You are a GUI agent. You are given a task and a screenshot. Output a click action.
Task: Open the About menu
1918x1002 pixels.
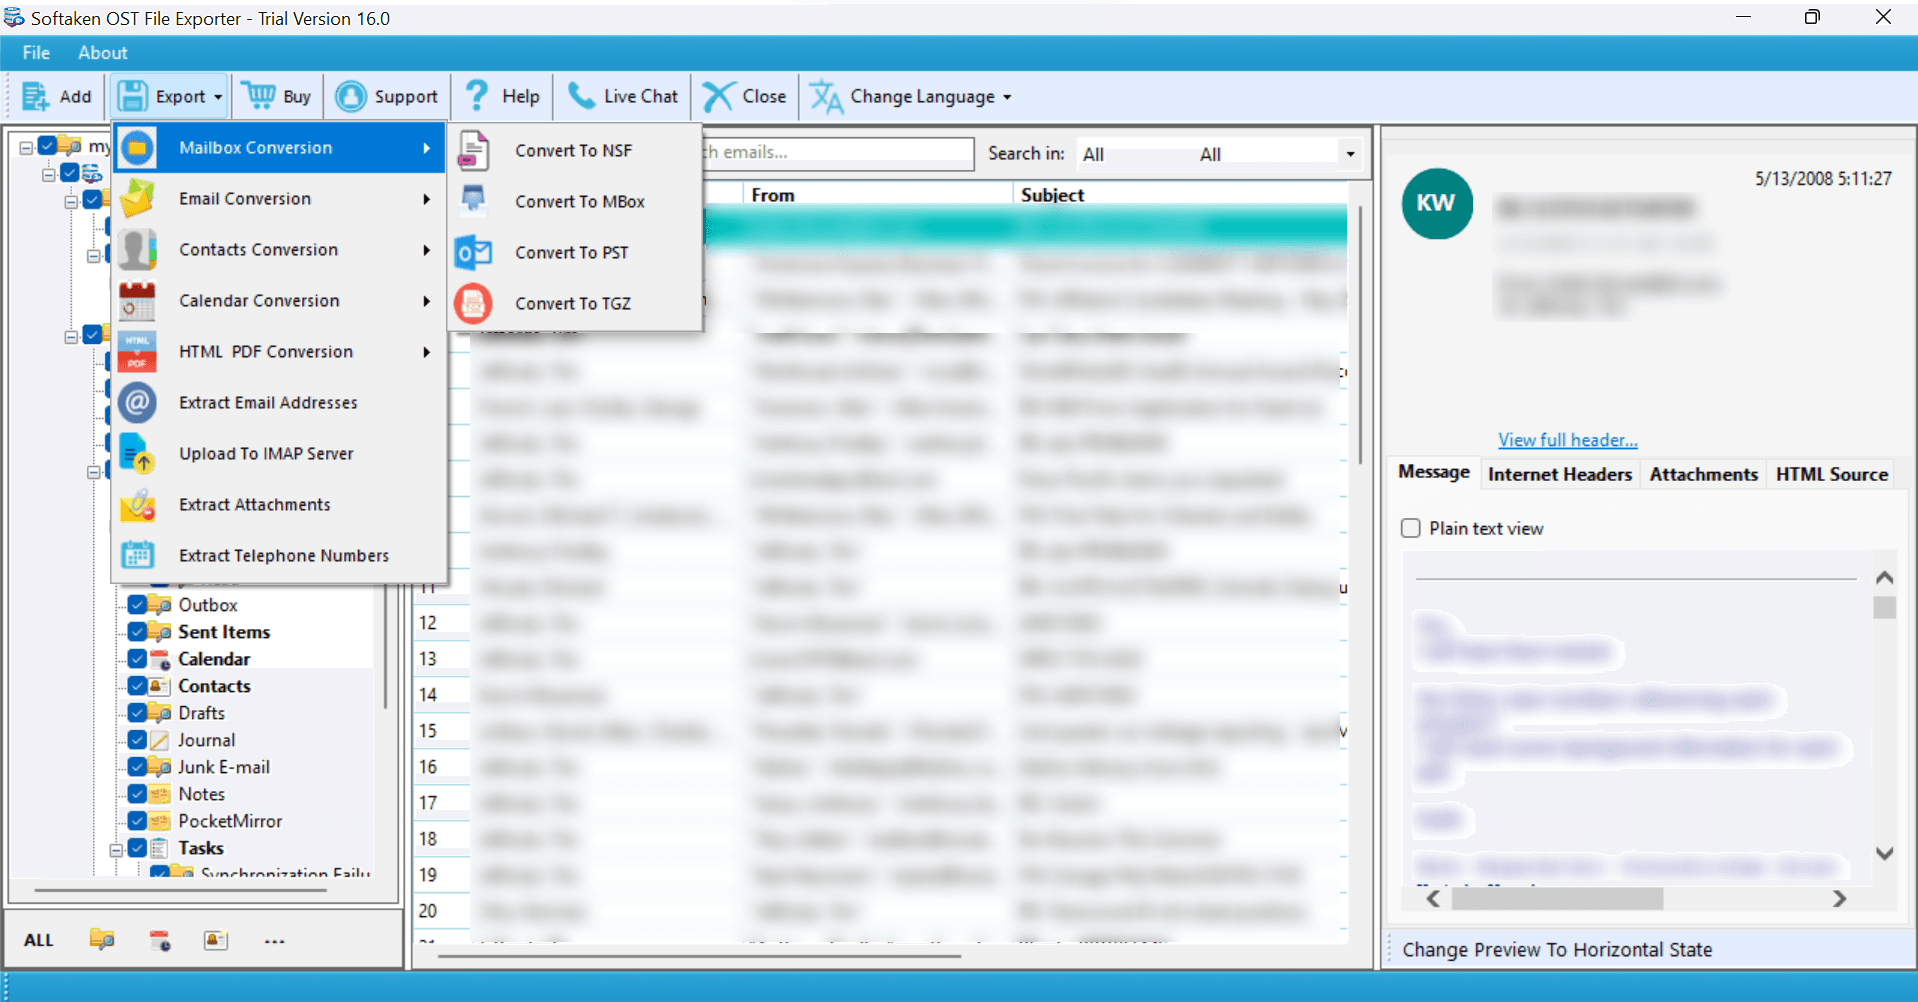pyautogui.click(x=103, y=53)
